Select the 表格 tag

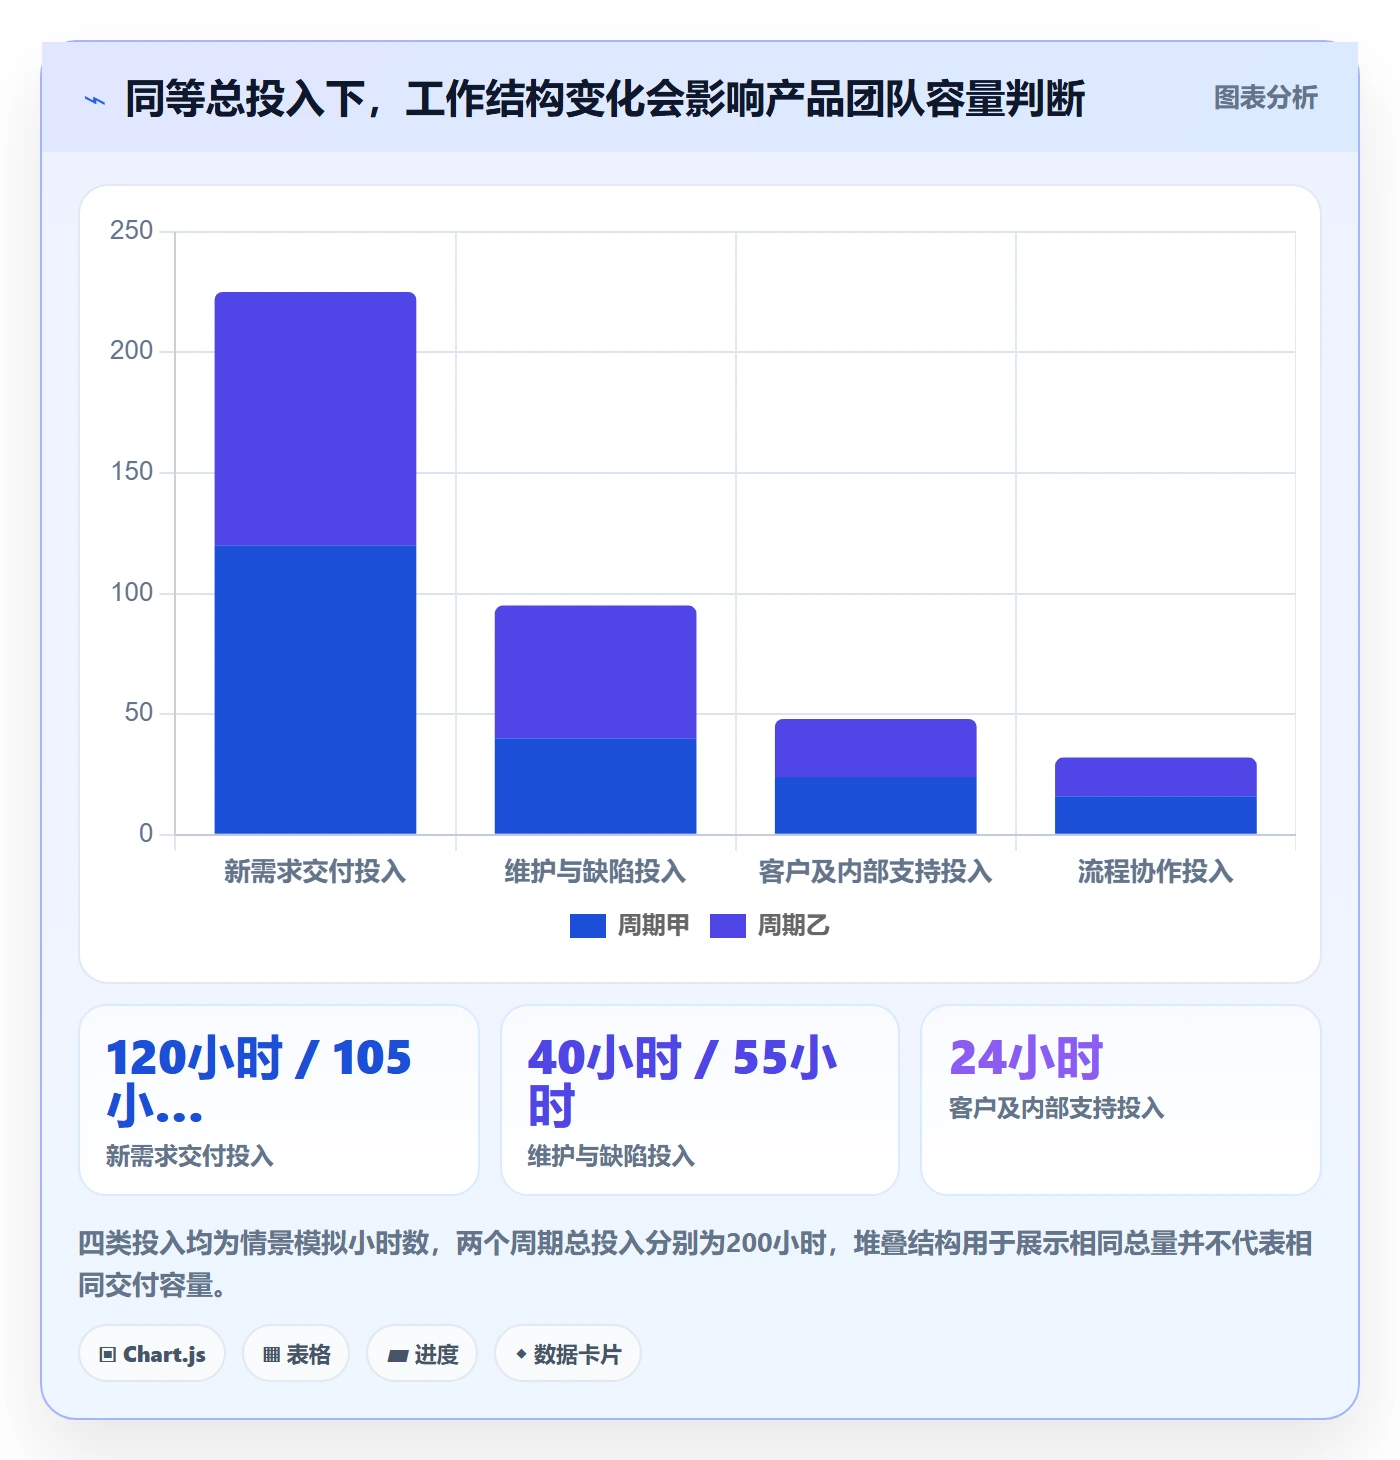[296, 1354]
